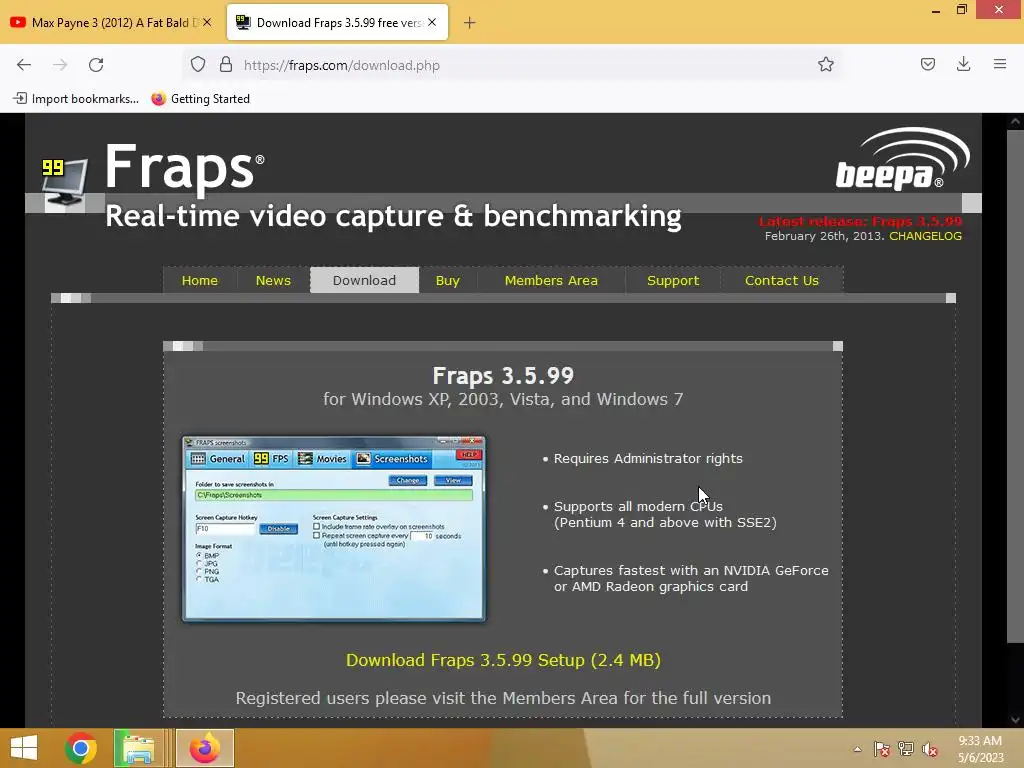Go back with the browser back arrow
The image size is (1024, 768).
point(24,65)
